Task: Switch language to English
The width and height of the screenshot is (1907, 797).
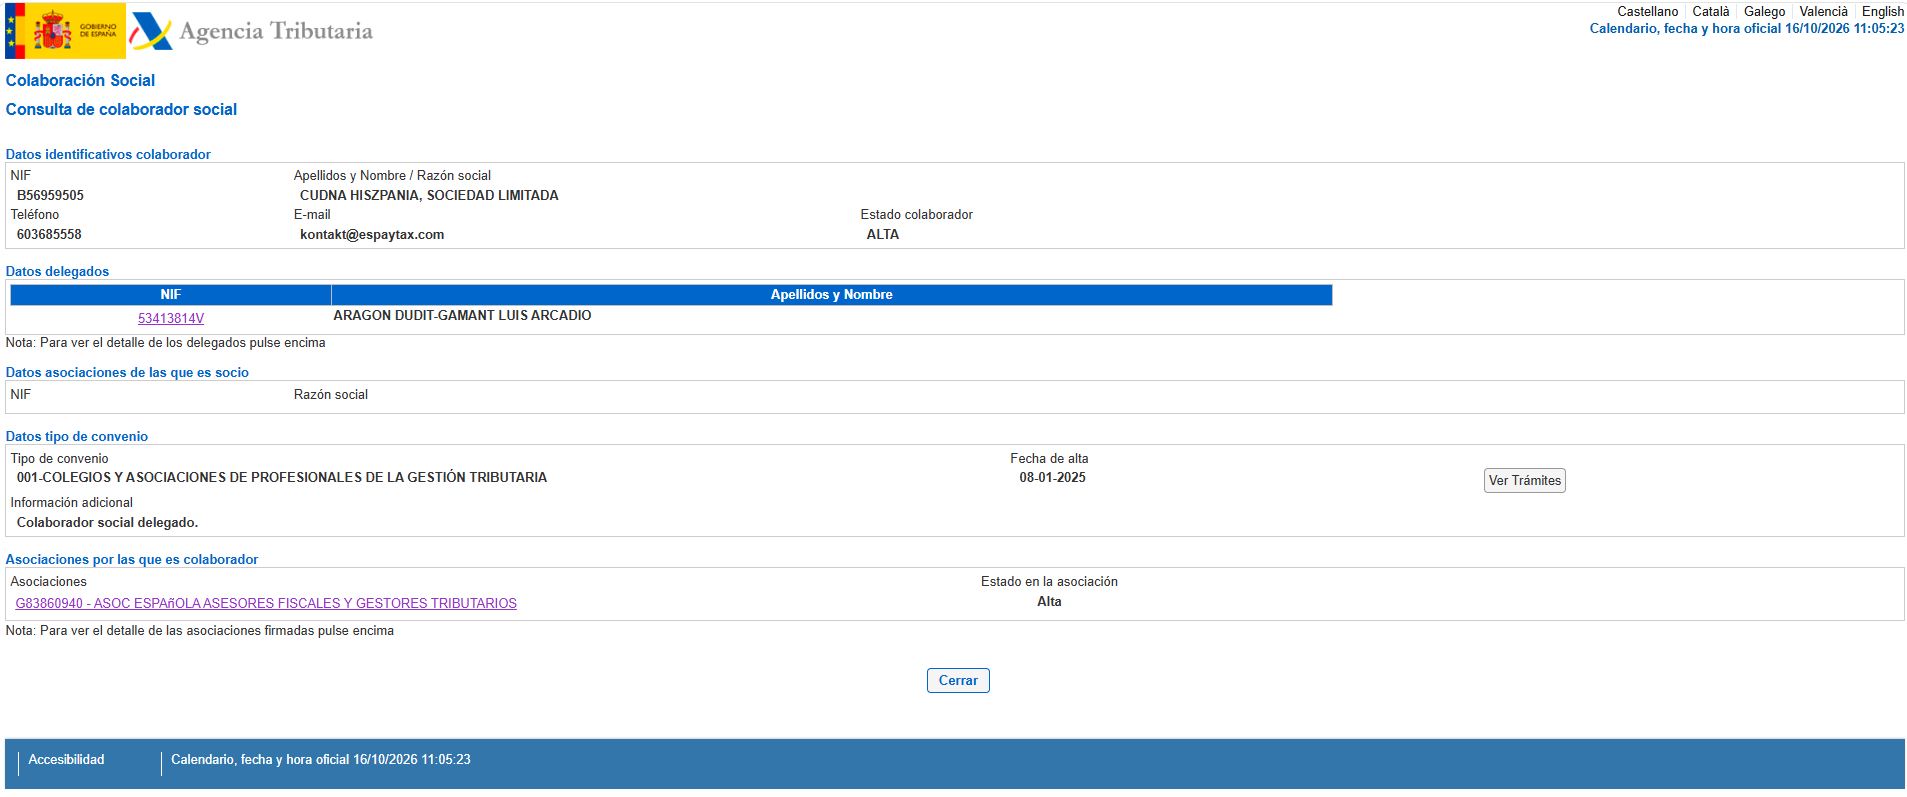Action: tap(1882, 12)
